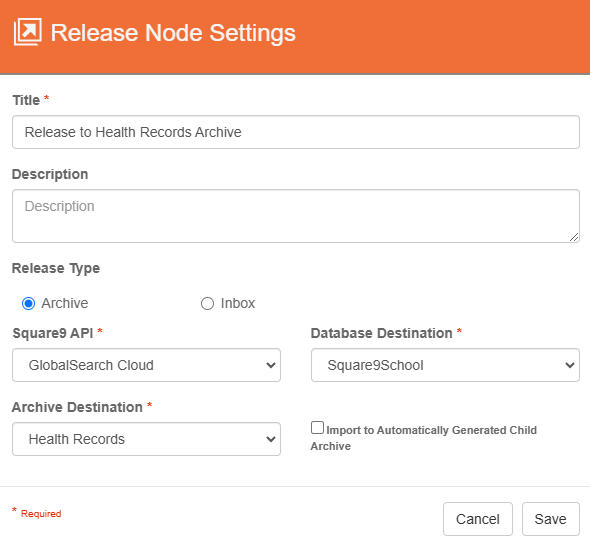The height and width of the screenshot is (547, 590).
Task: Click the Database Destination chevron arrow
Action: pyautogui.click(x=570, y=365)
